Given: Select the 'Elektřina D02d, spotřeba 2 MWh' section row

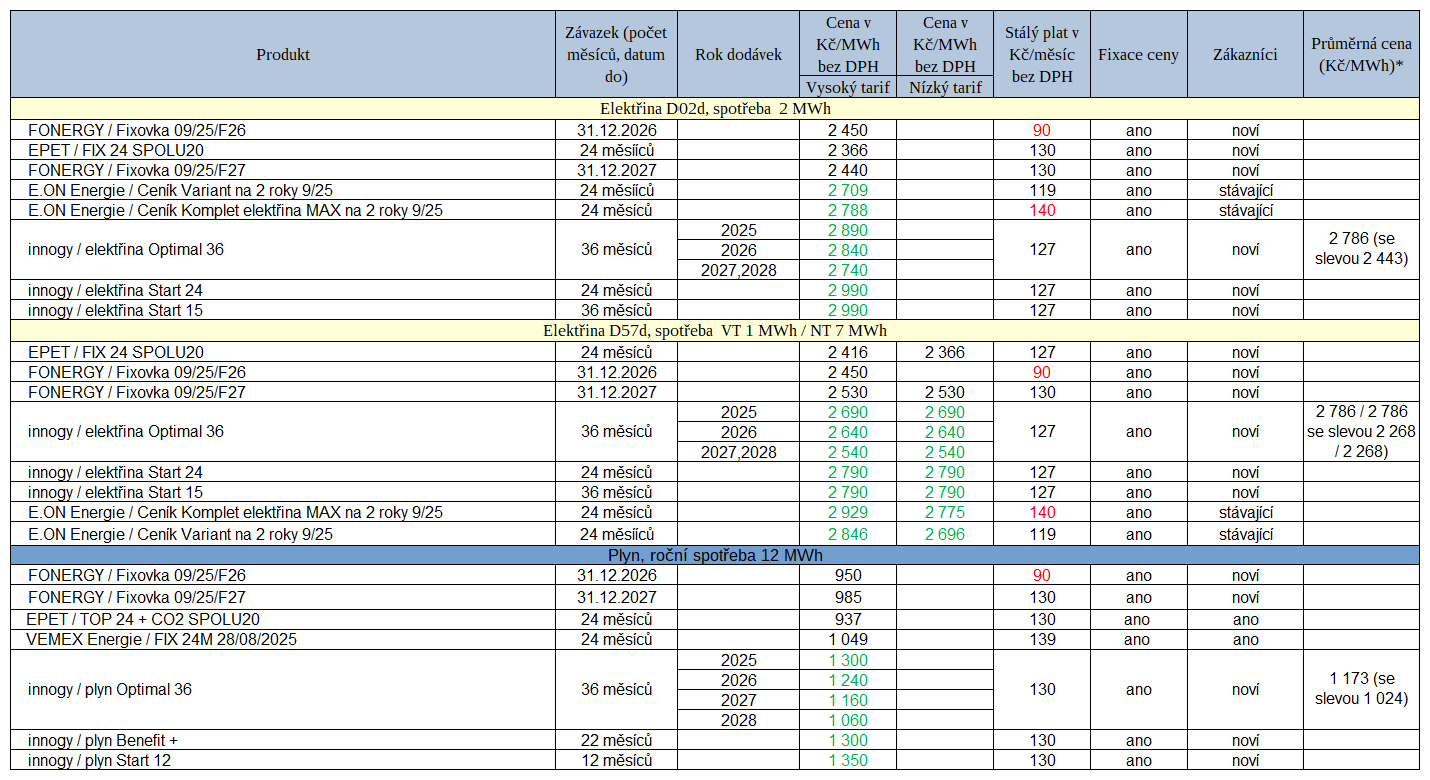Looking at the screenshot, I should pyautogui.click(x=715, y=108).
